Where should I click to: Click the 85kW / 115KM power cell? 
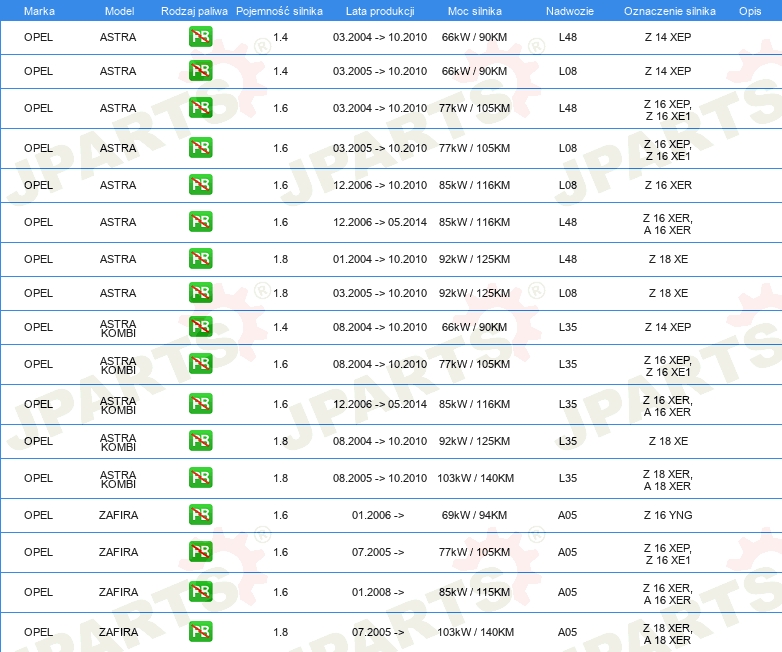[474, 592]
